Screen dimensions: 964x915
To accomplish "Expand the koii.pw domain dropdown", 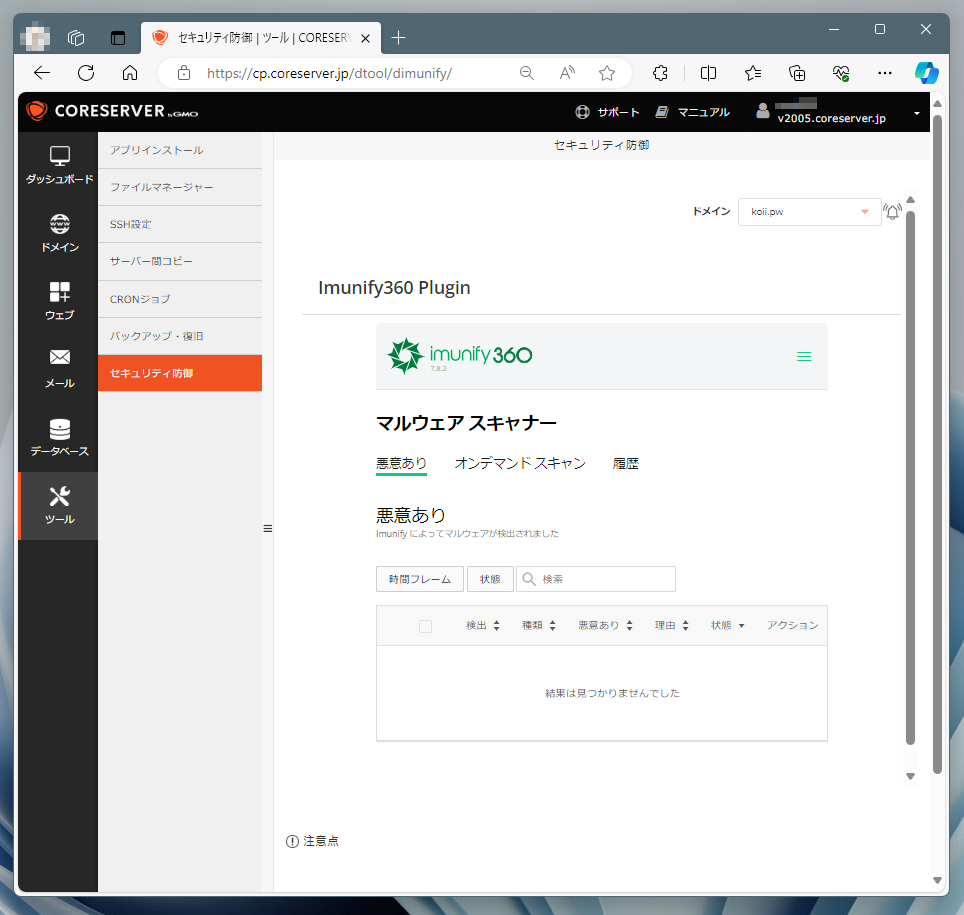I will click(809, 212).
